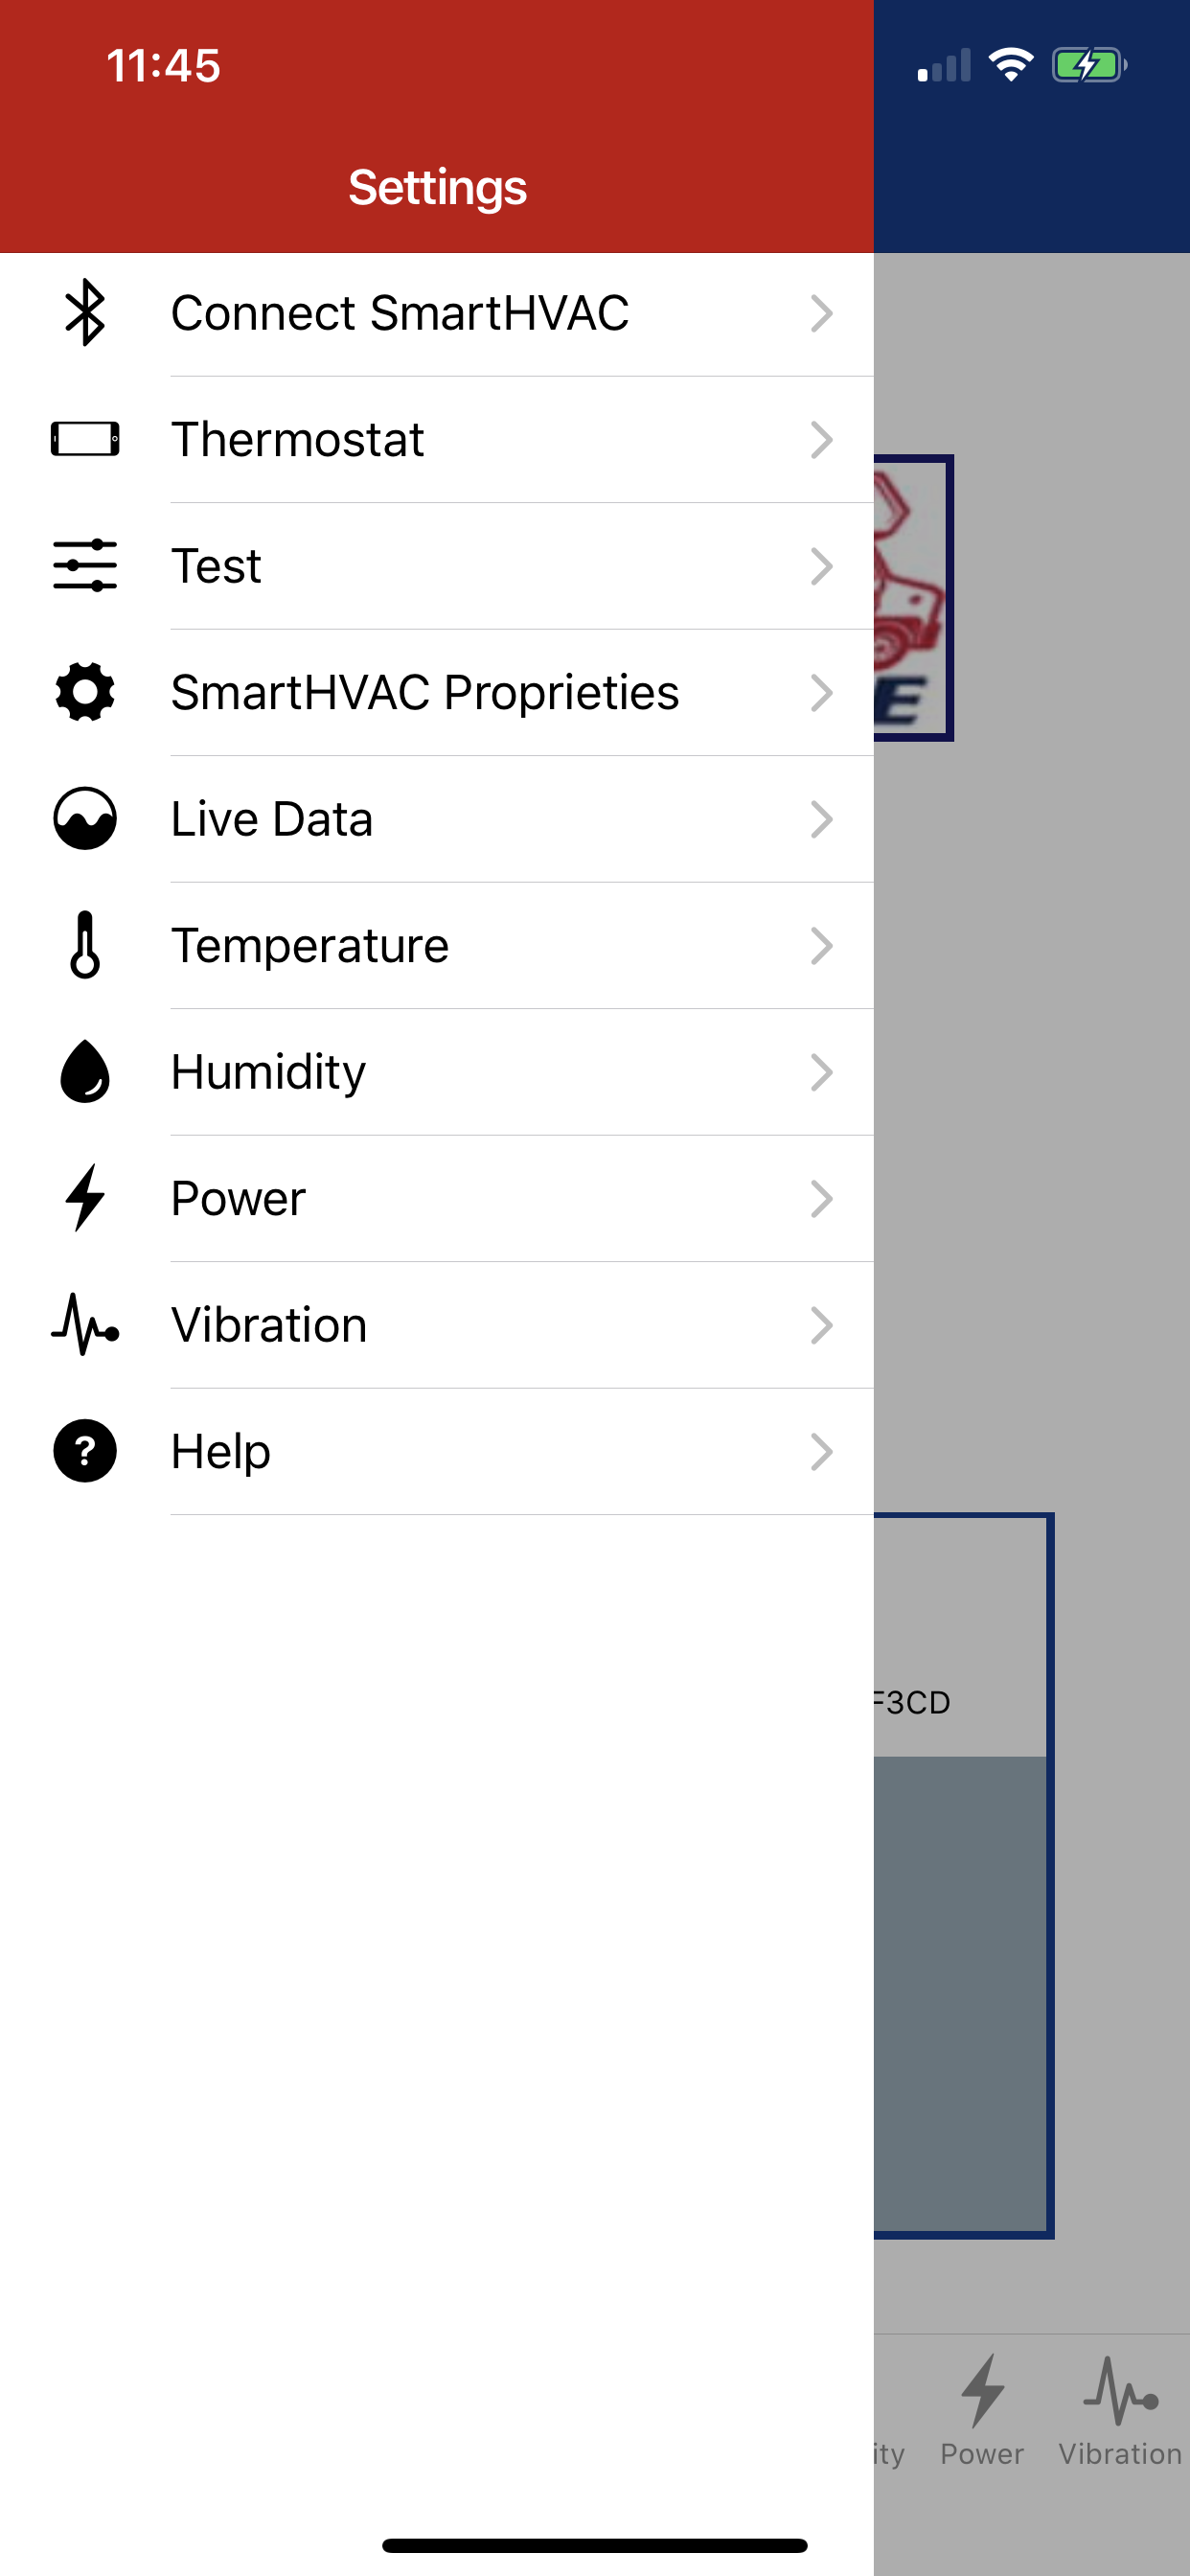This screenshot has width=1190, height=2576.
Task: Select the Temperature menu entry
Action: pyautogui.click(x=310, y=945)
